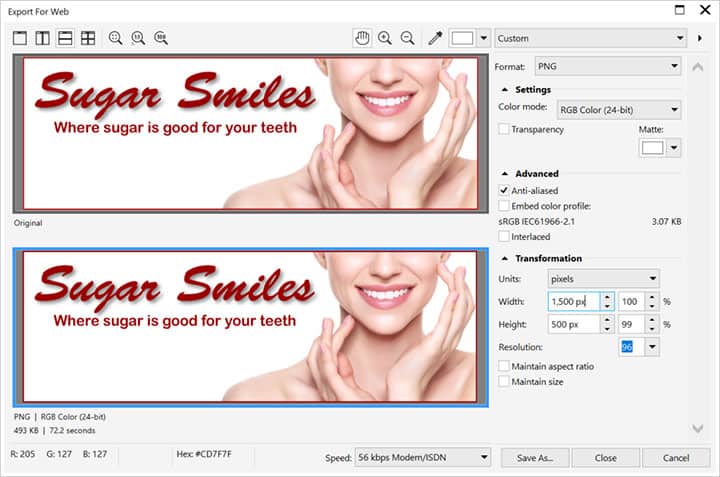Enable the Interlaced checkbox
720x477 pixels.
tap(504, 237)
